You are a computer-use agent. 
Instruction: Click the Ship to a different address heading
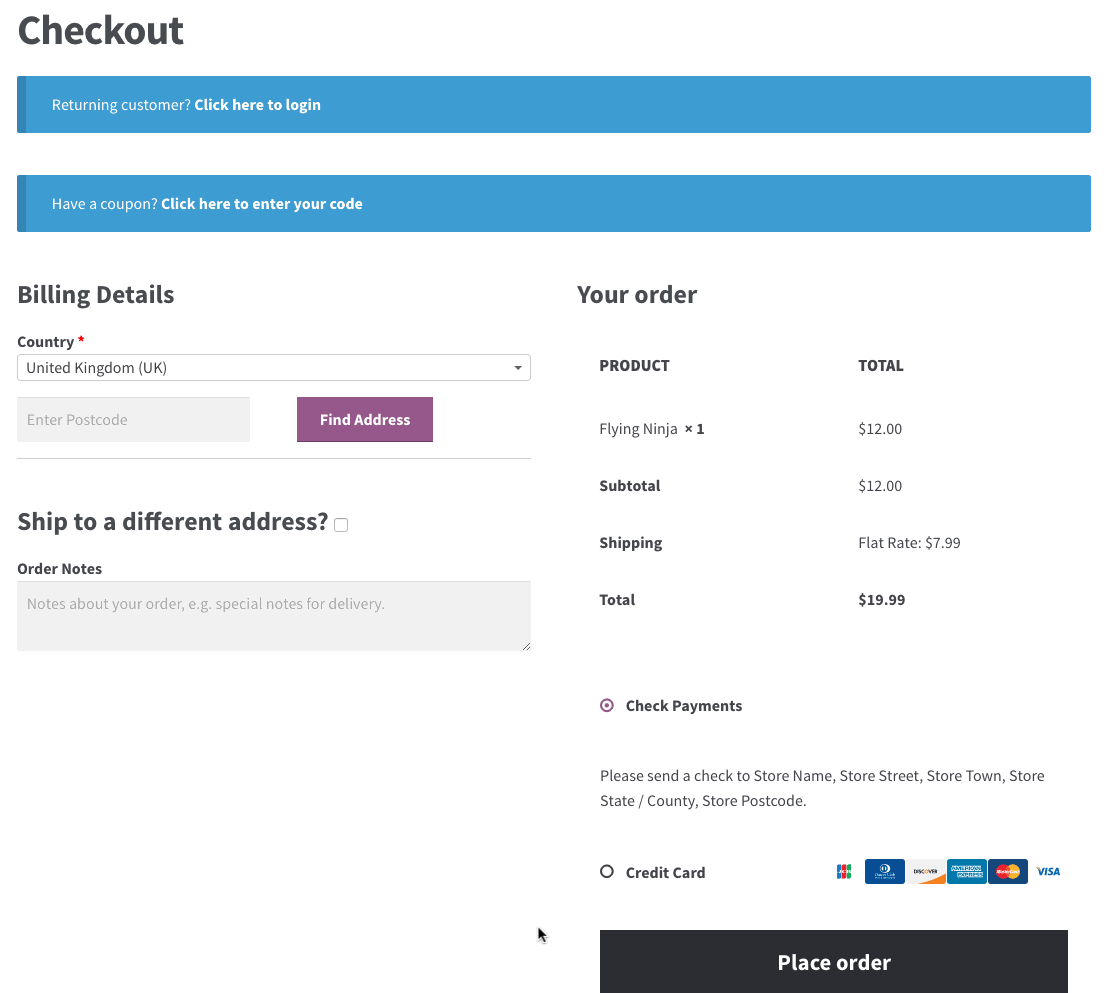coord(172,521)
